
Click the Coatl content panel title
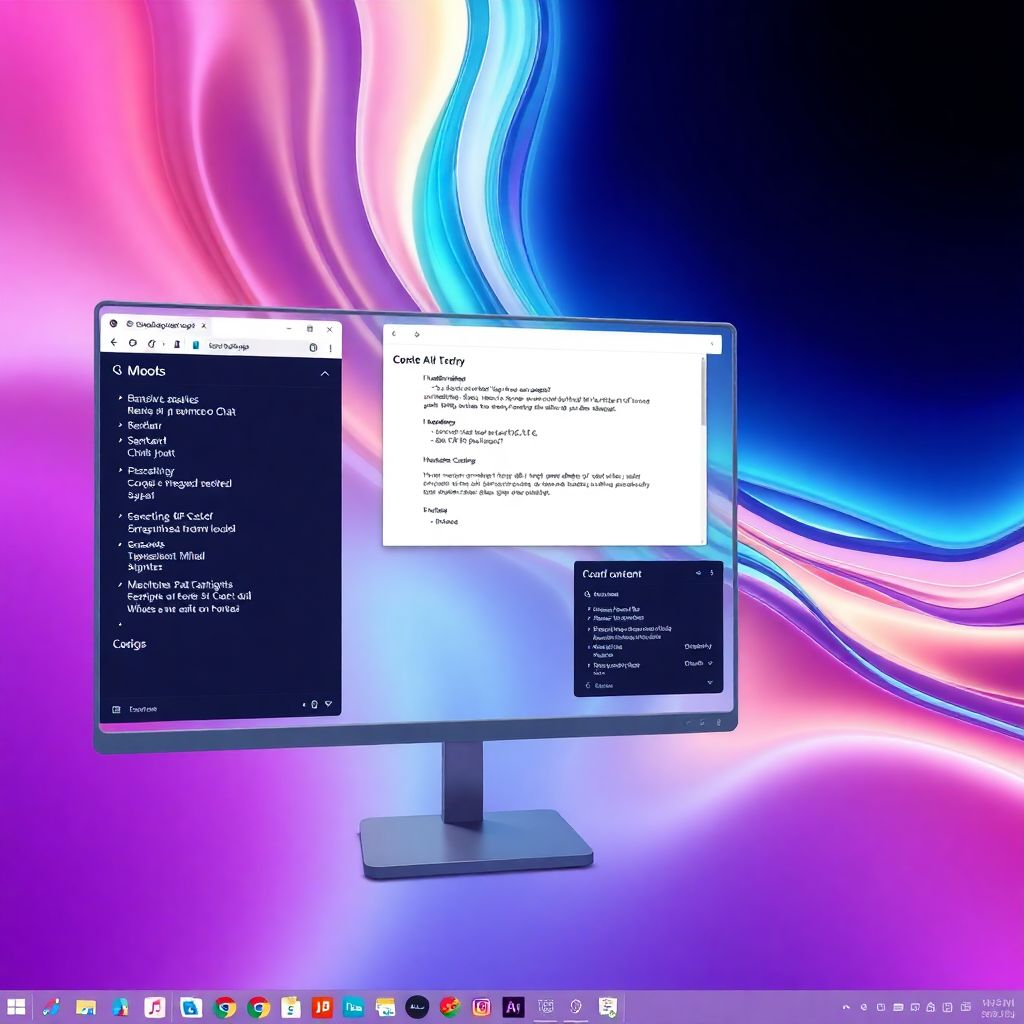(x=612, y=574)
